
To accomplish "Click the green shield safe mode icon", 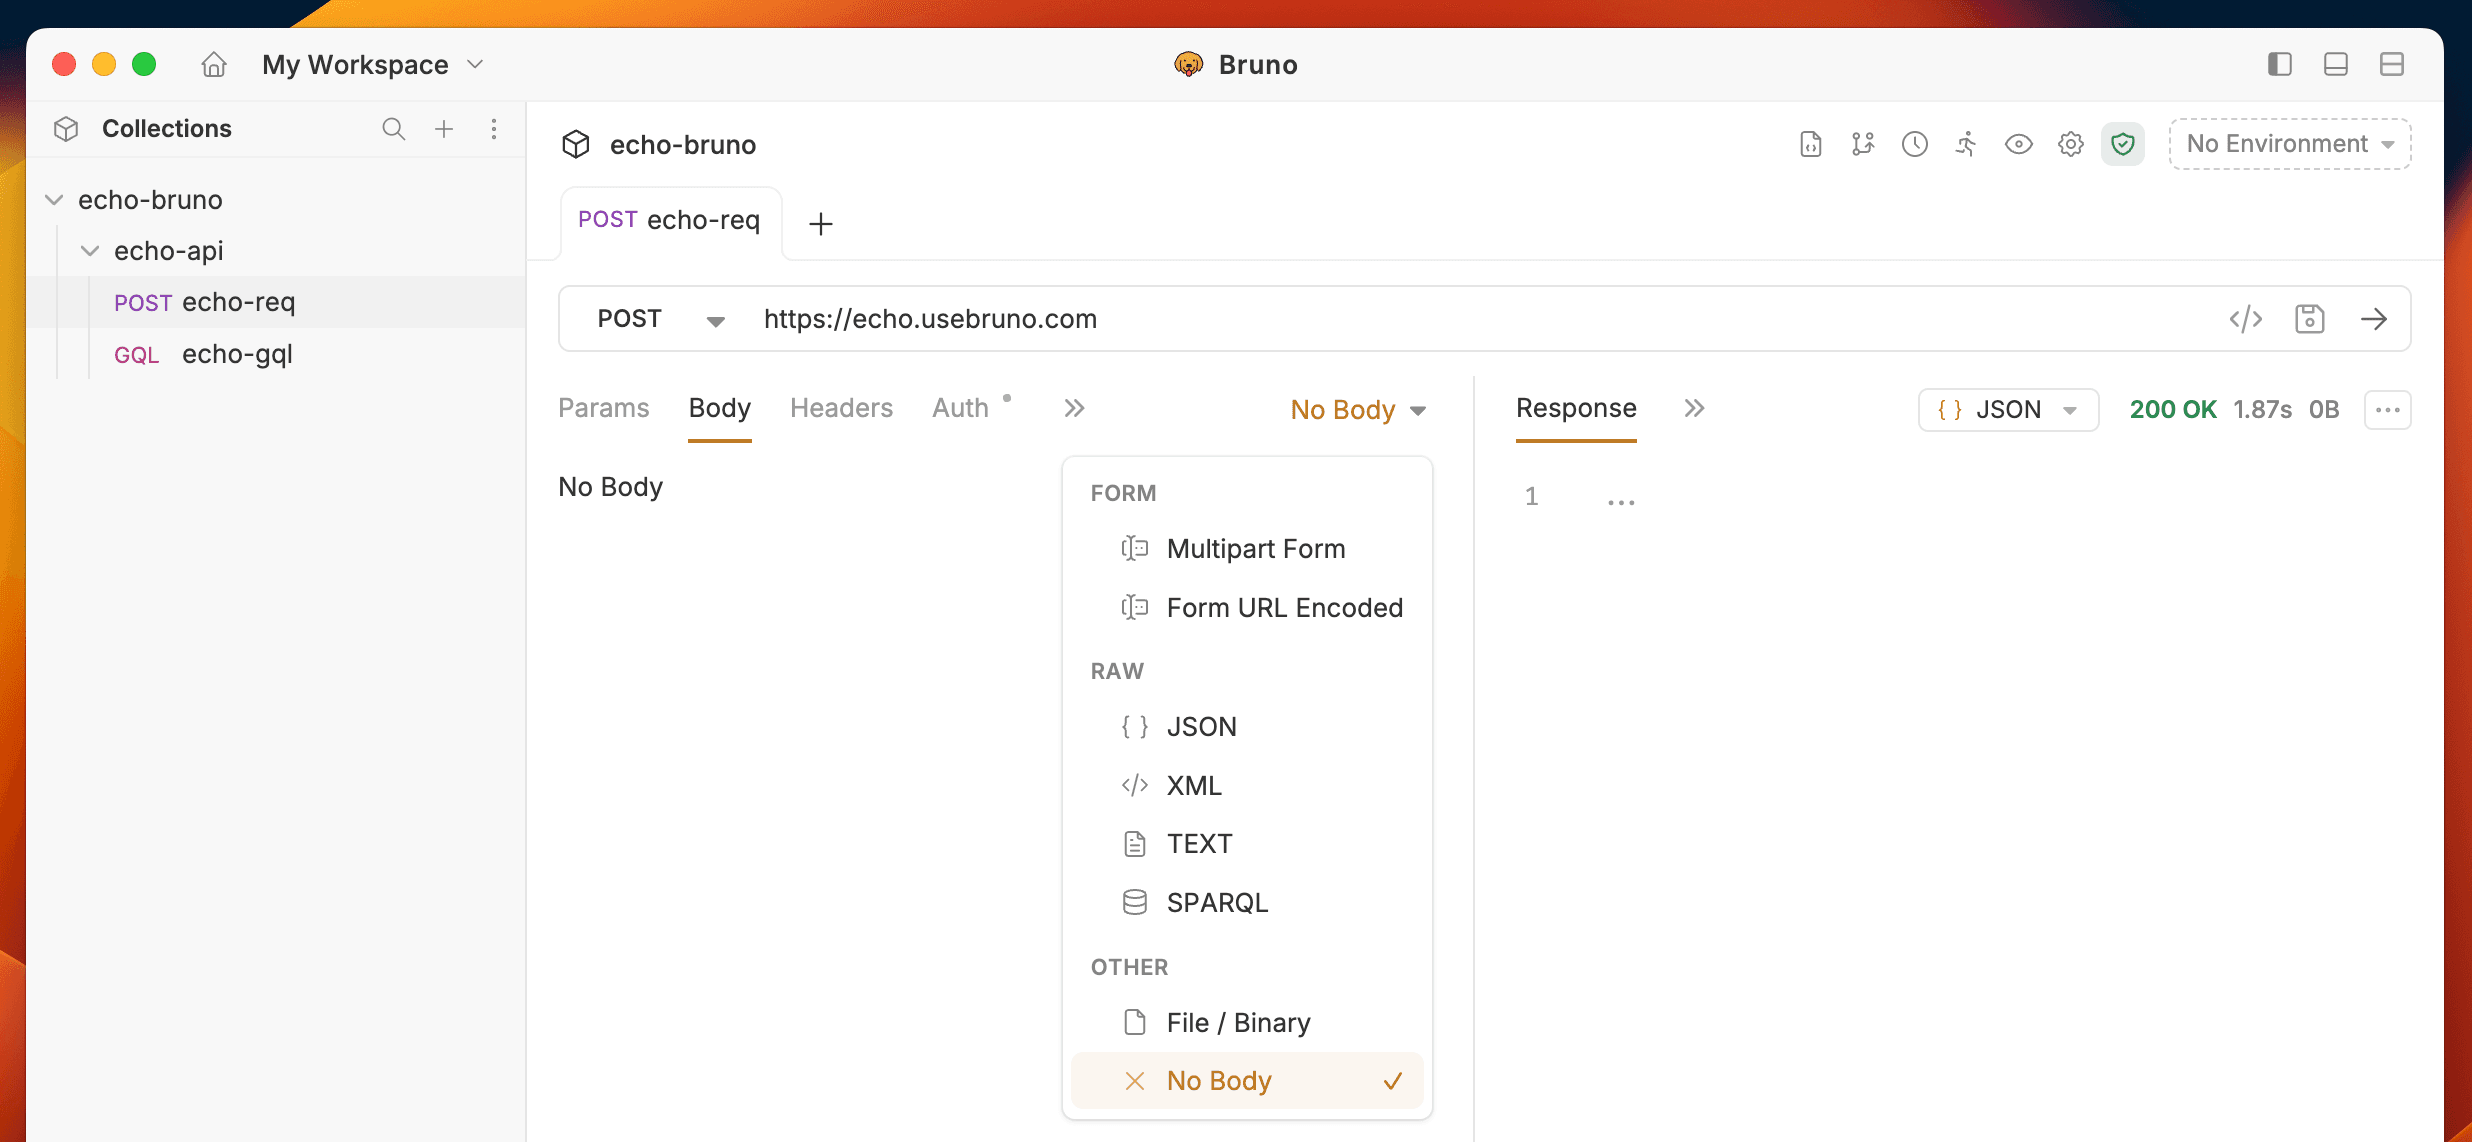I will (2122, 144).
